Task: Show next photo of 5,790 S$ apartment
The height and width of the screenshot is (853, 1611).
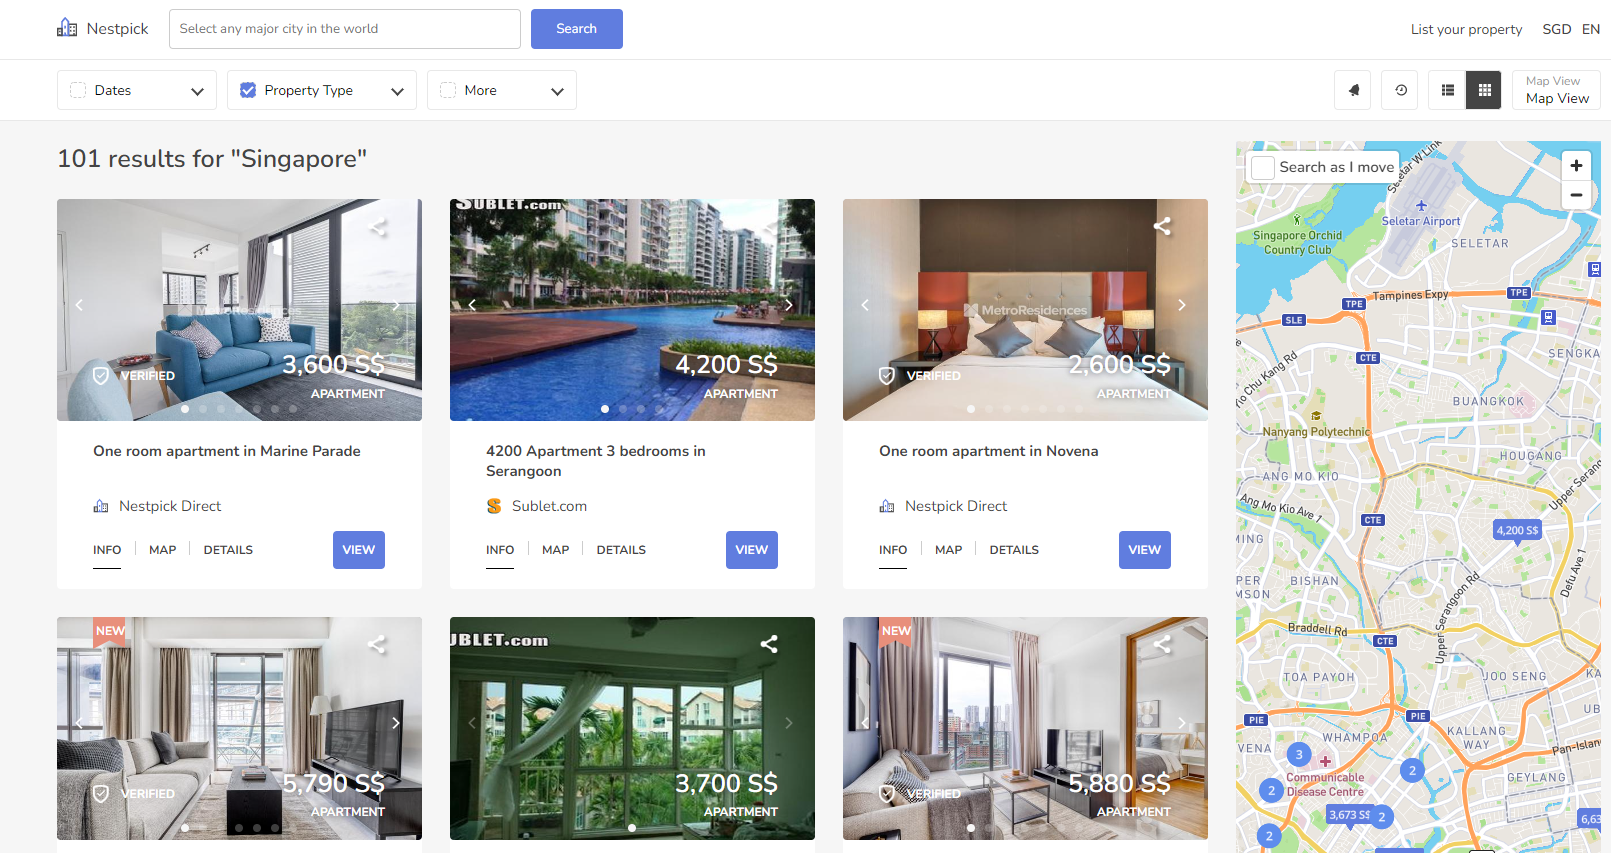Action: [x=396, y=723]
